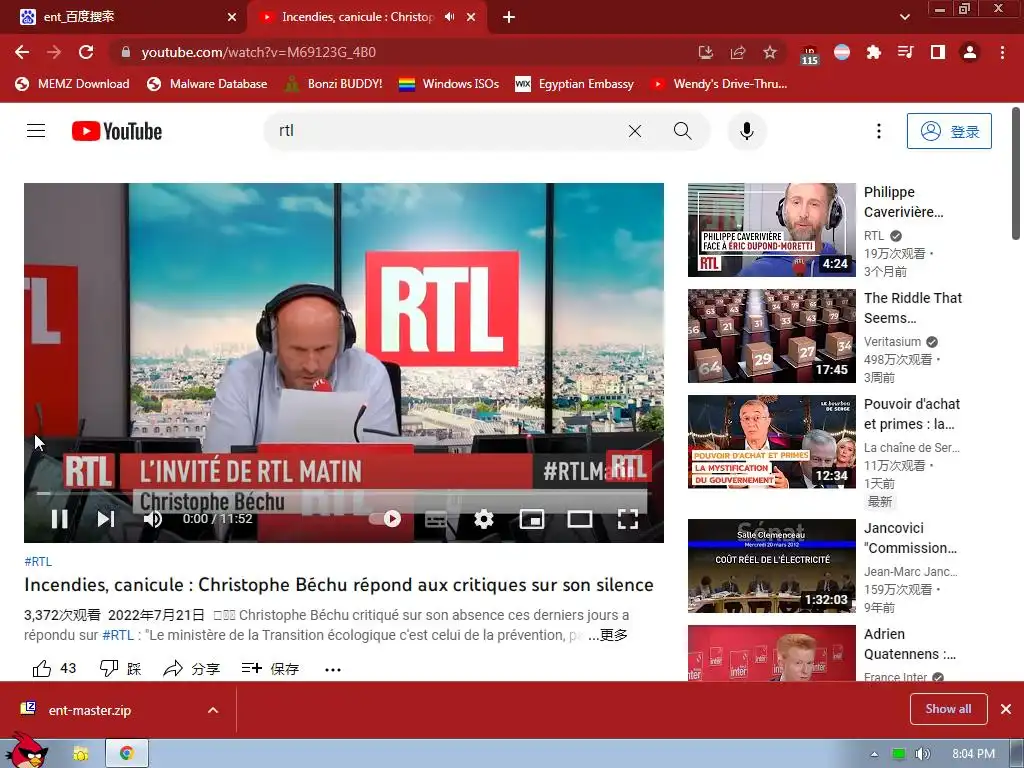Run search with magnifier button
This screenshot has height=768, width=1024.
coord(683,131)
